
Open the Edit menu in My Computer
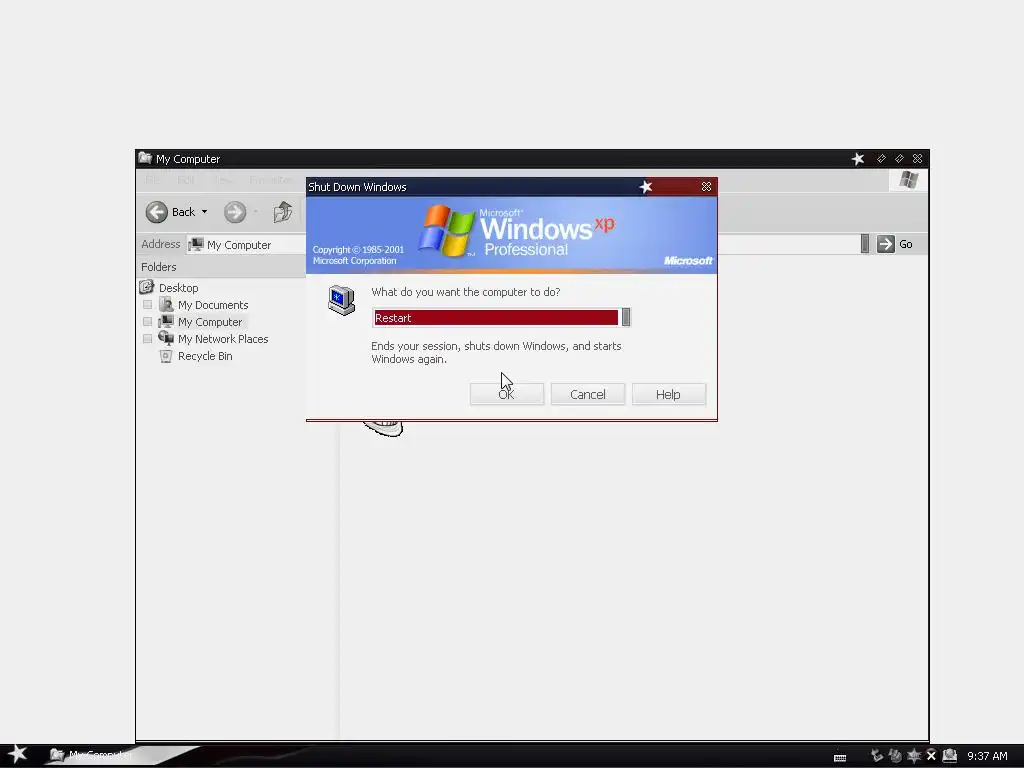pyautogui.click(x=186, y=180)
